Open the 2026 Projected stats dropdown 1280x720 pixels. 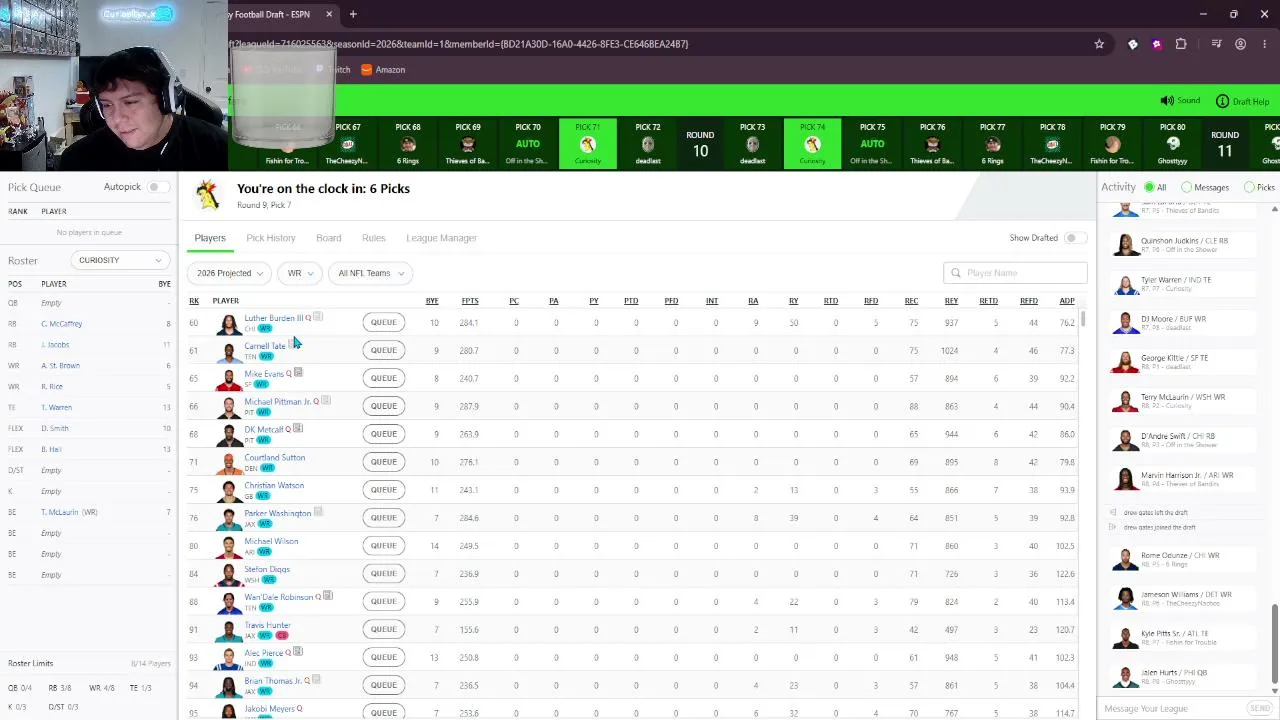[230, 273]
